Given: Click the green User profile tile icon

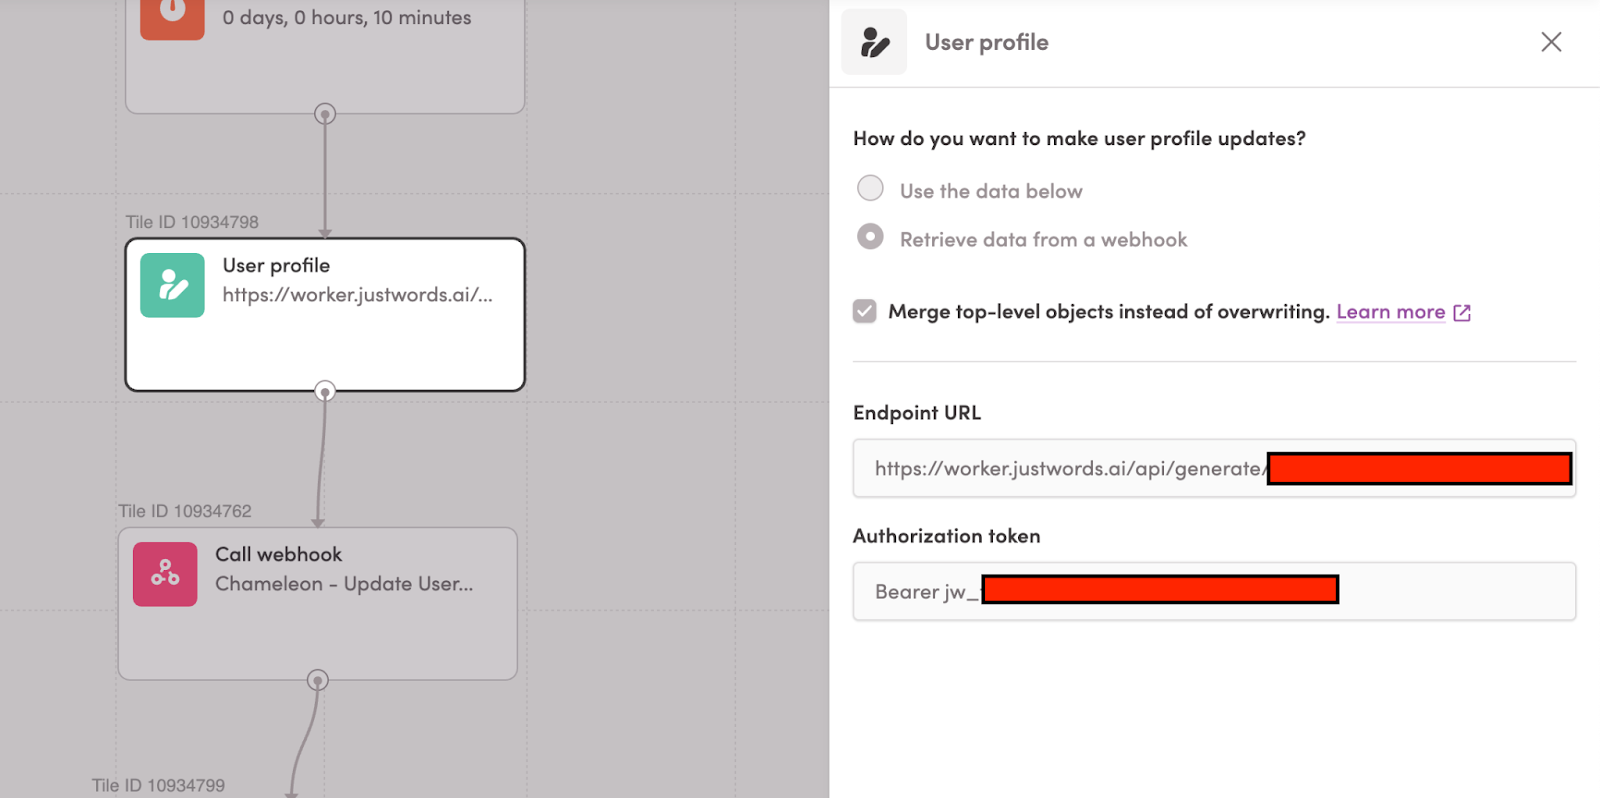Looking at the screenshot, I should click(x=172, y=285).
